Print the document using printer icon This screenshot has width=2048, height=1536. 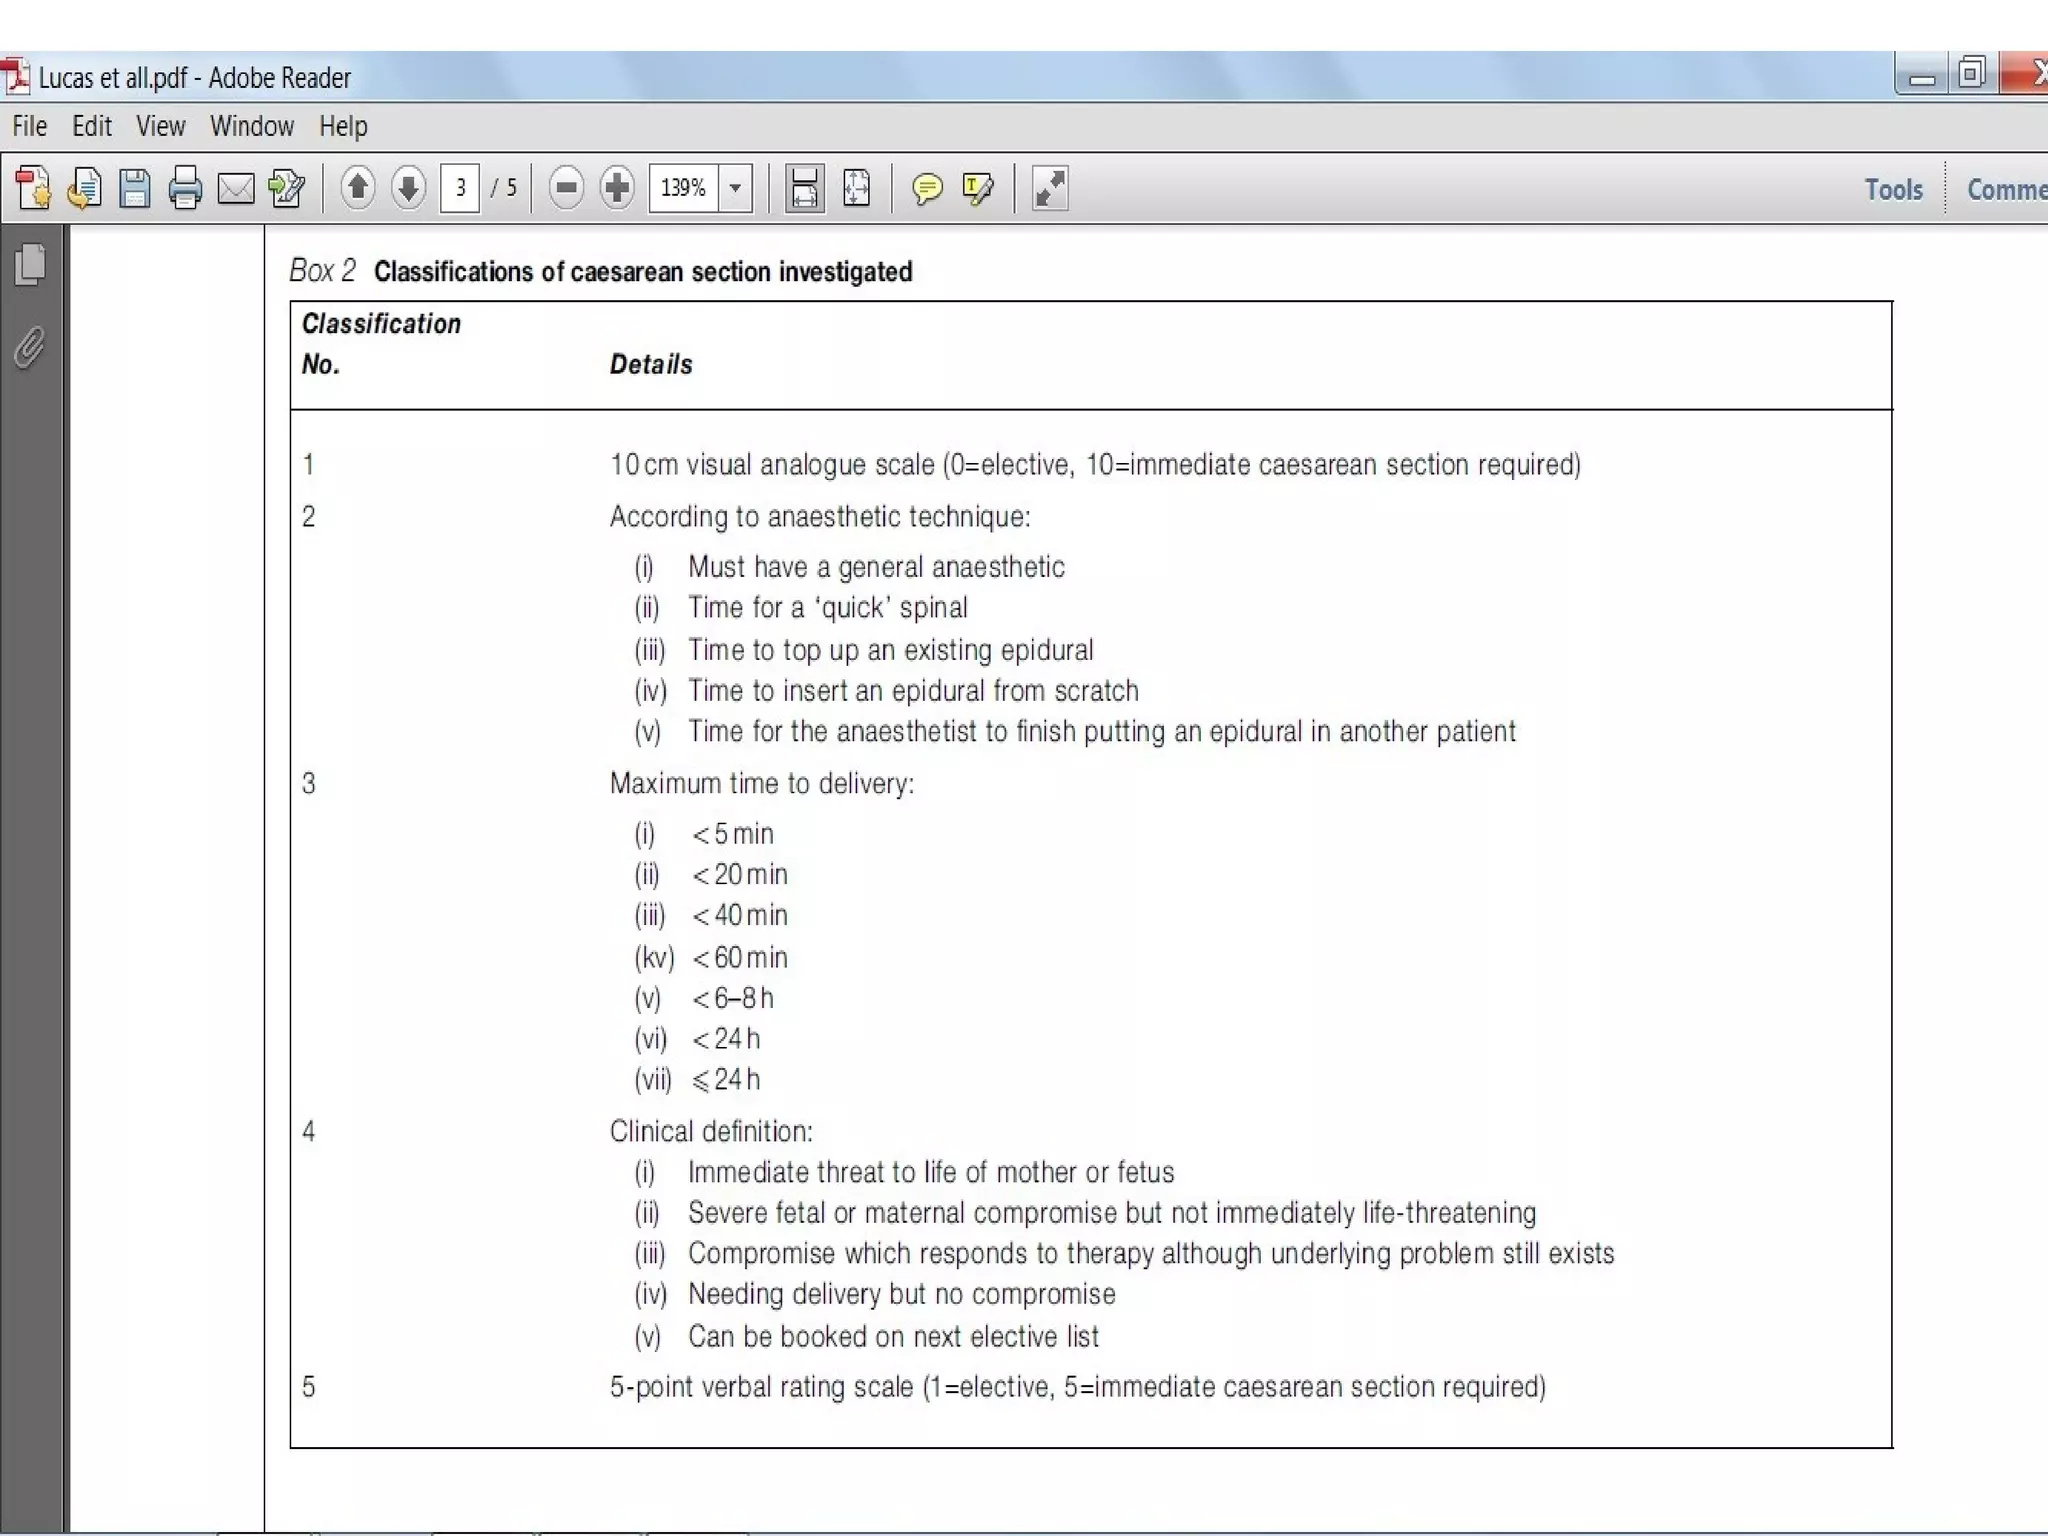click(x=185, y=188)
